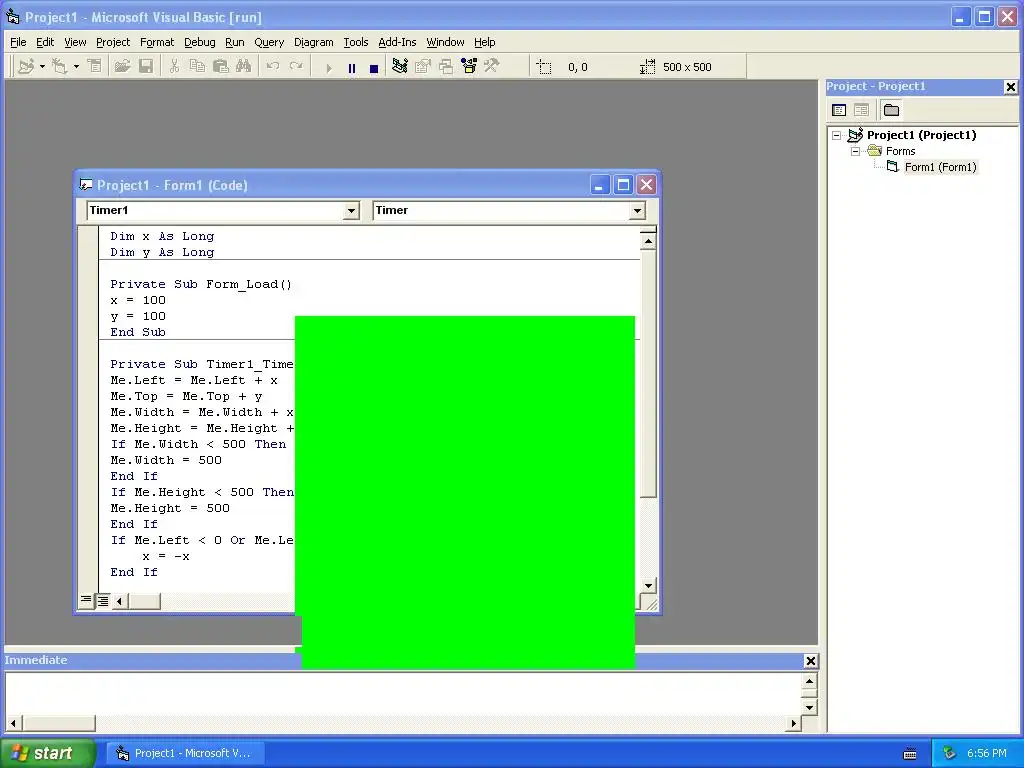This screenshot has height=768, width=1024.
Task: Open the Timer1 object dropdown
Action: (x=351, y=210)
